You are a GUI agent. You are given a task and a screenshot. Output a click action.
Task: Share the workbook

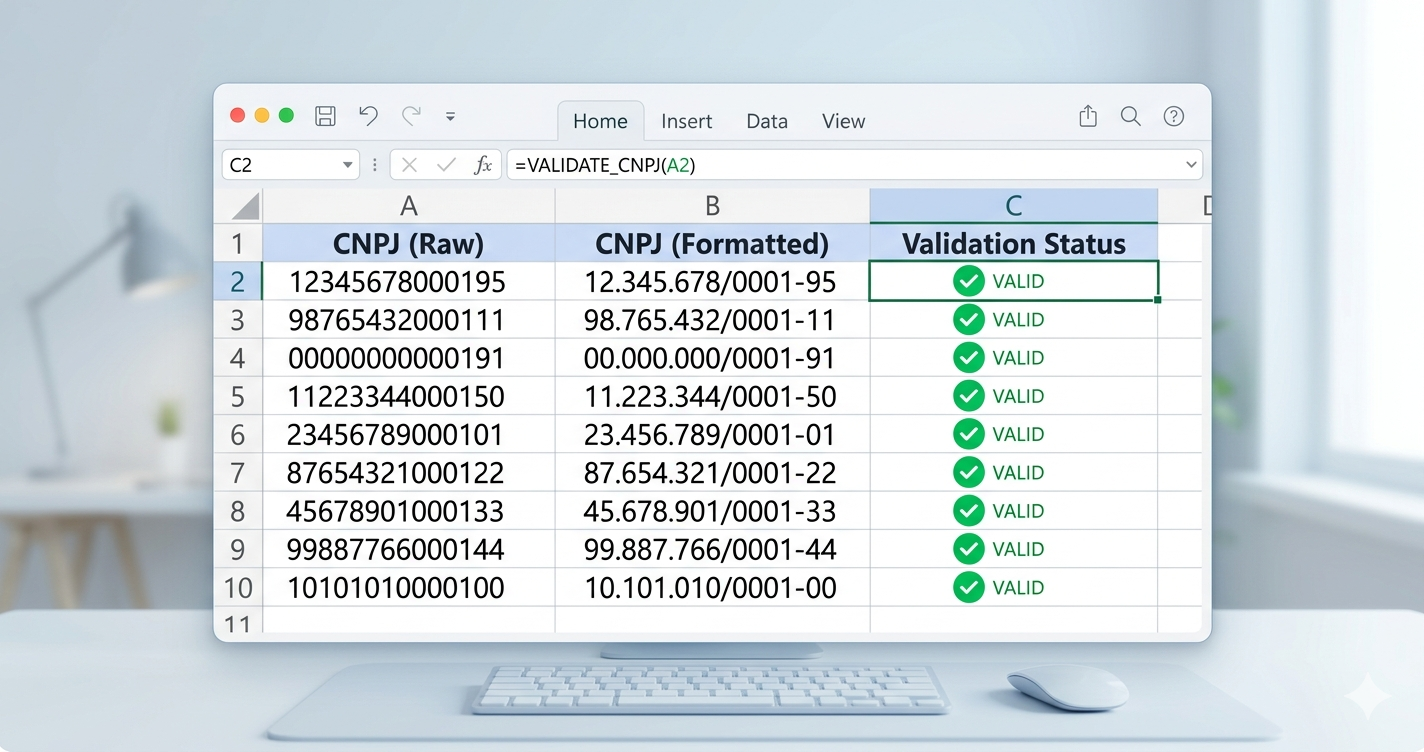tap(1087, 116)
